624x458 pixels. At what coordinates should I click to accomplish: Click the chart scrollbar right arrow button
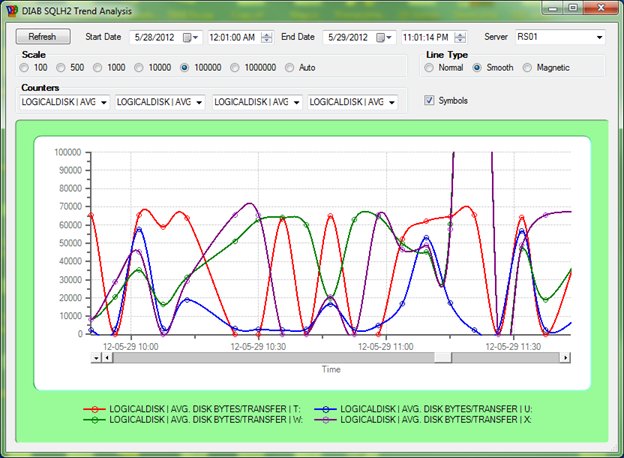565,358
